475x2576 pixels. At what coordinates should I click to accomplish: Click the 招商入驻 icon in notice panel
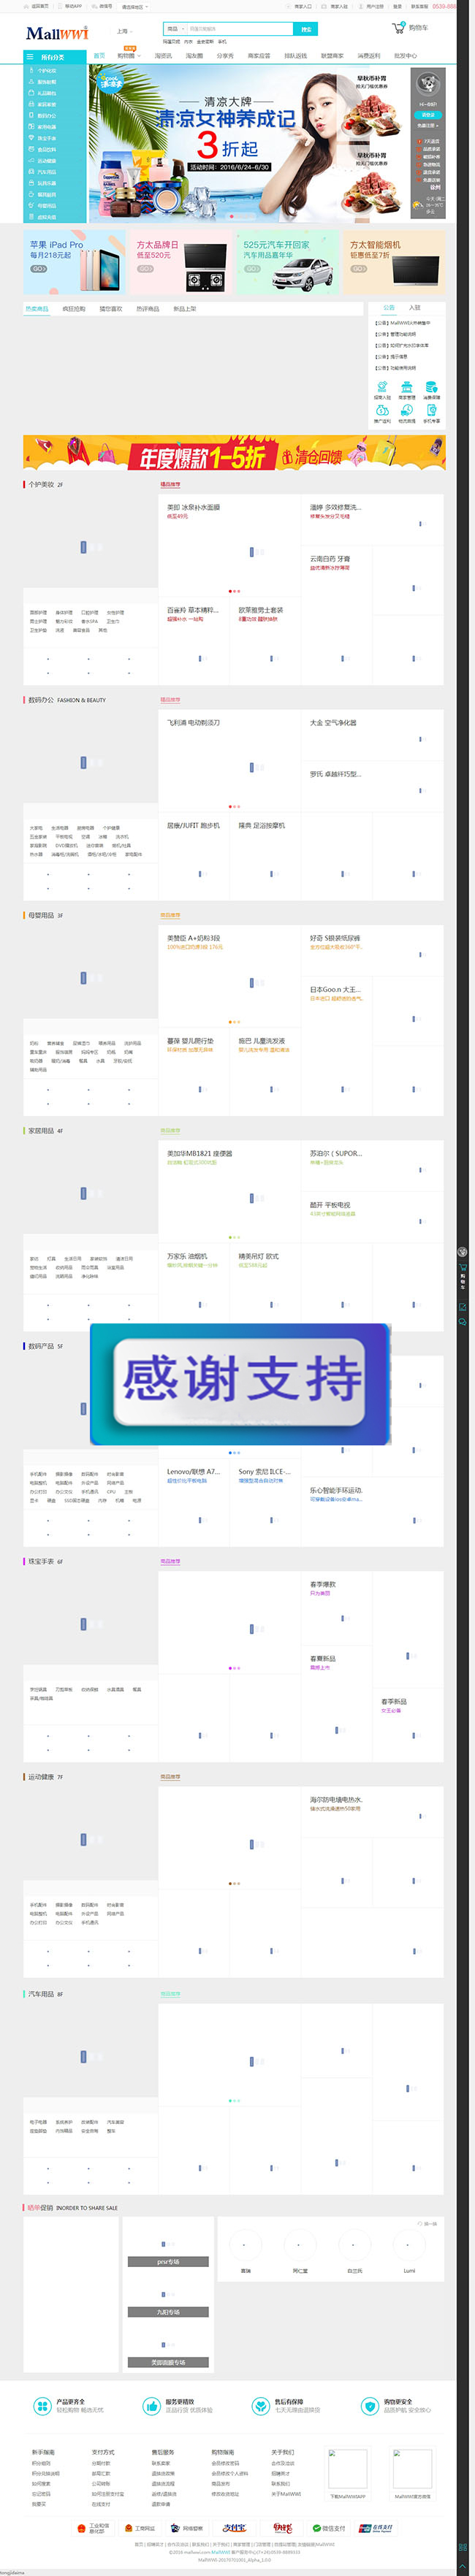coord(382,386)
